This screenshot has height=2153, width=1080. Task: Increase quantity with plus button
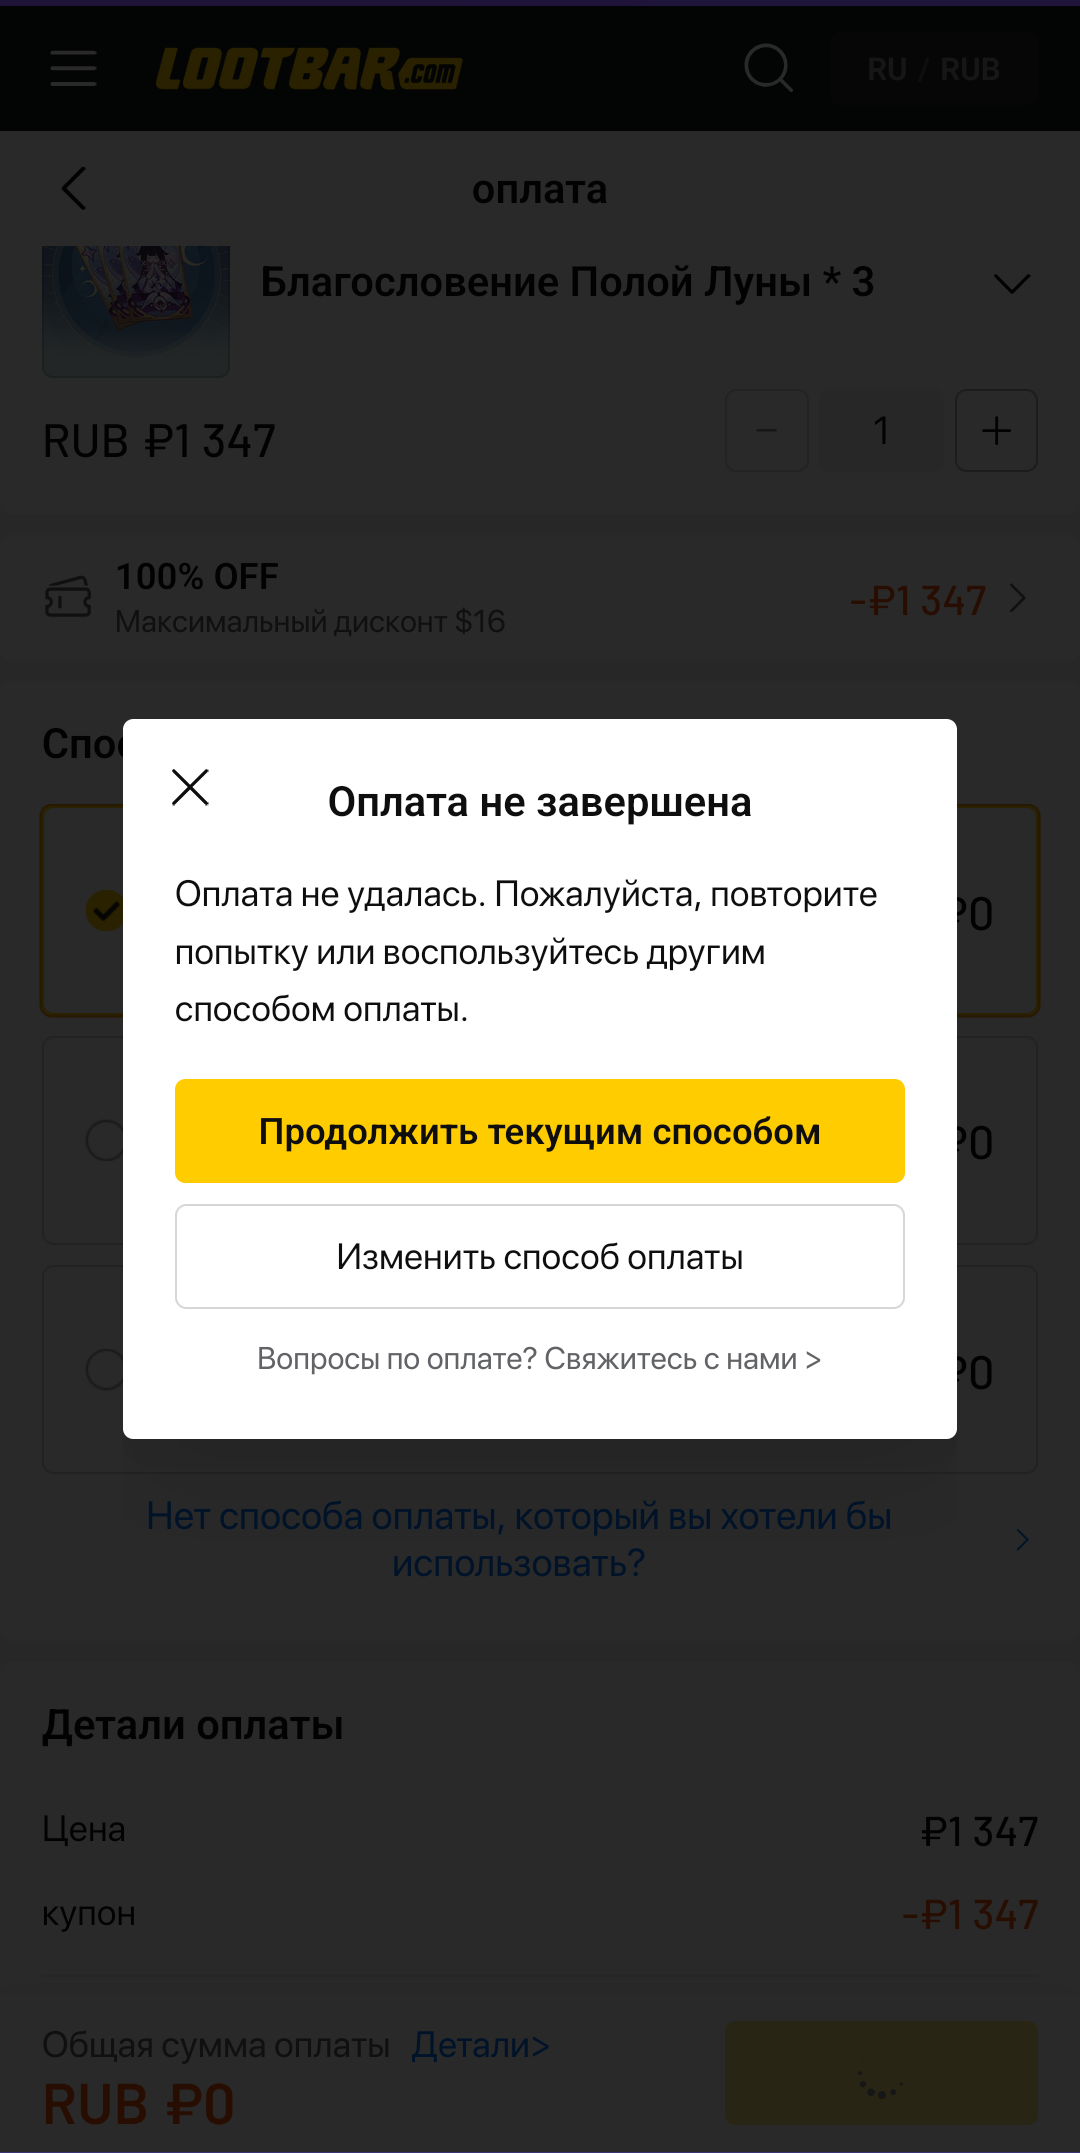coord(996,430)
